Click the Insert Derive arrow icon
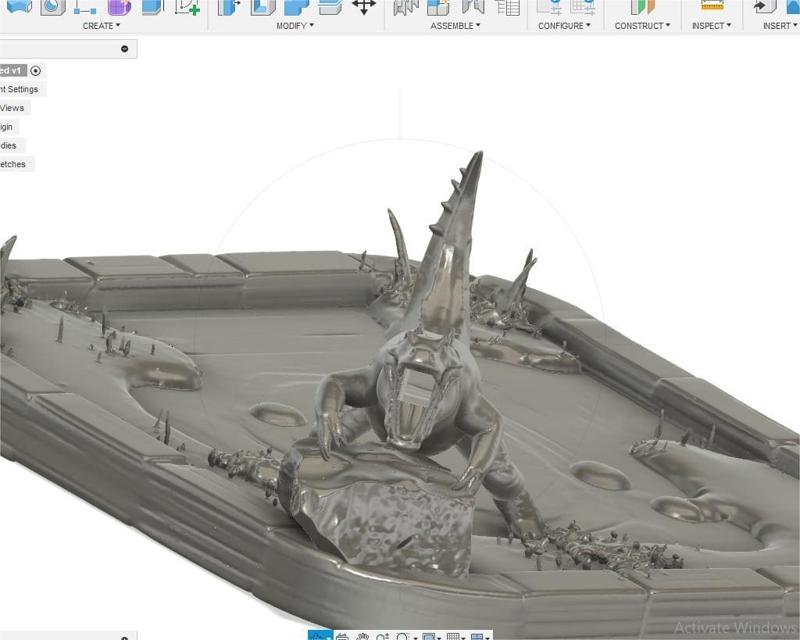This screenshot has height=640, width=800. pyautogui.click(x=765, y=7)
